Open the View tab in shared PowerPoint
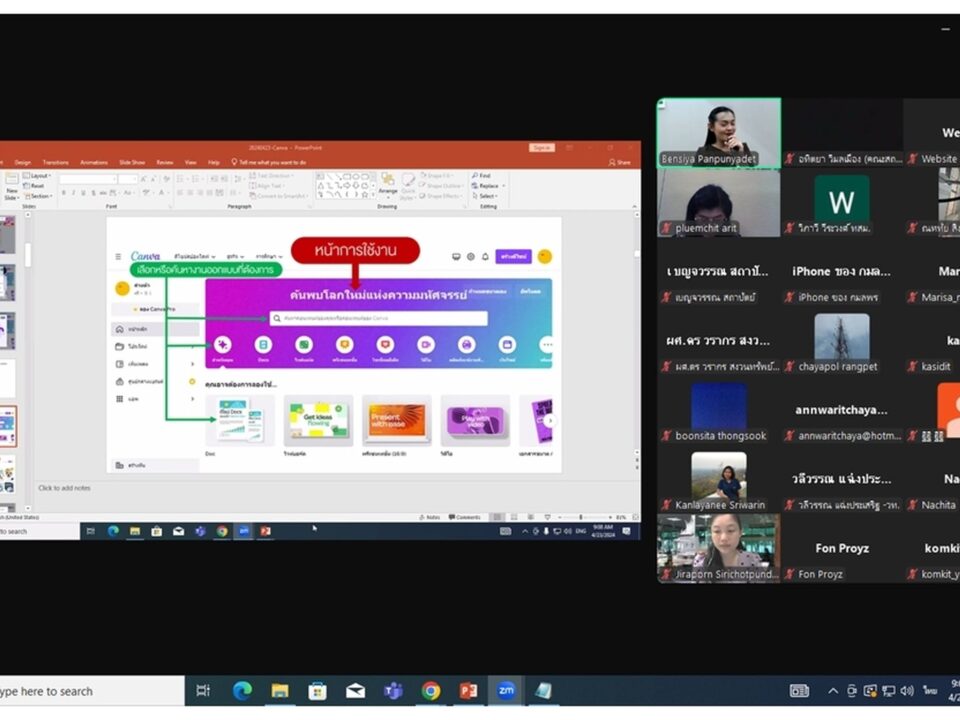This screenshot has width=960, height=720. point(190,162)
